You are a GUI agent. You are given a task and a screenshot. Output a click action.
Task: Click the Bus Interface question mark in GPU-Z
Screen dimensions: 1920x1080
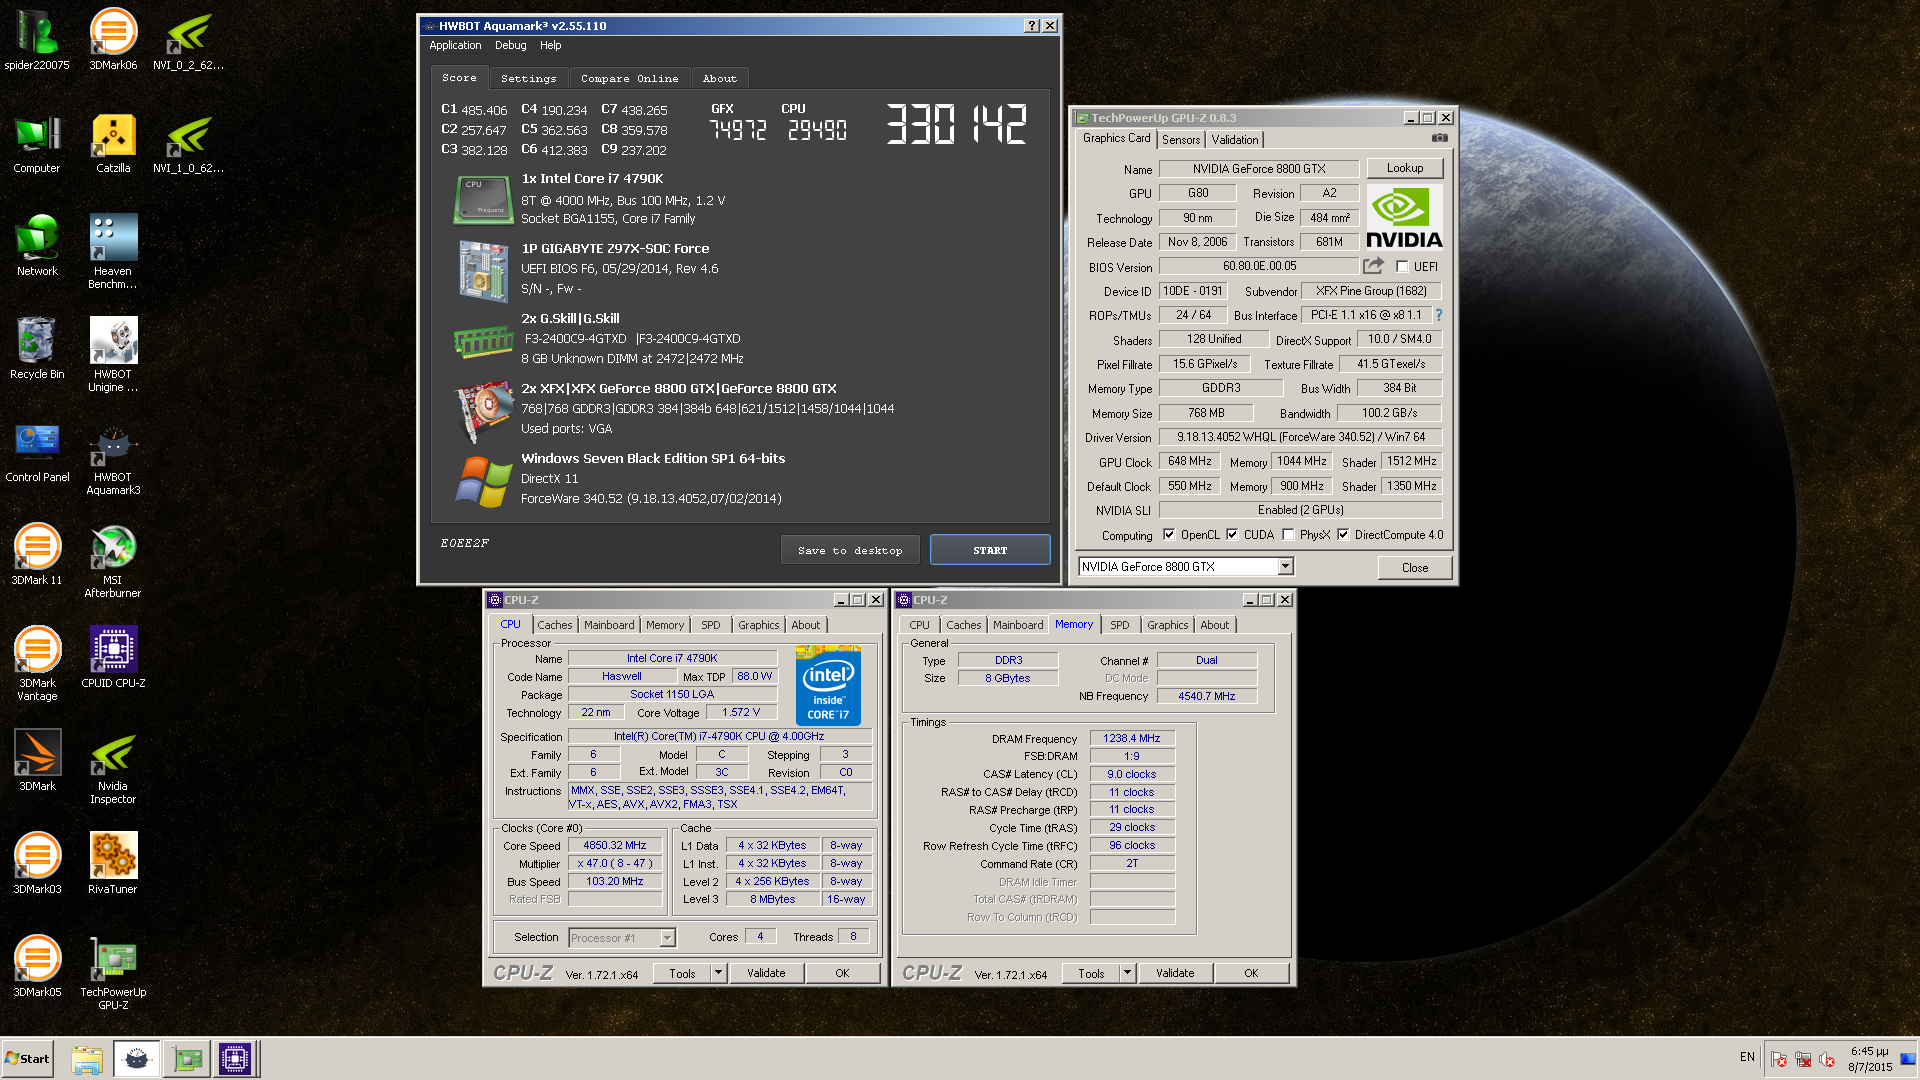click(x=1438, y=315)
